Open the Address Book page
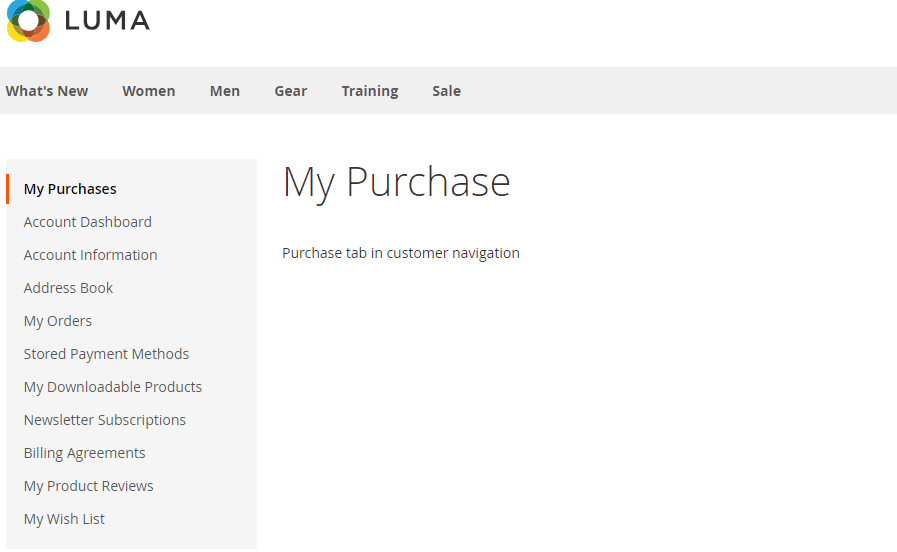The image size is (897, 552). (68, 288)
